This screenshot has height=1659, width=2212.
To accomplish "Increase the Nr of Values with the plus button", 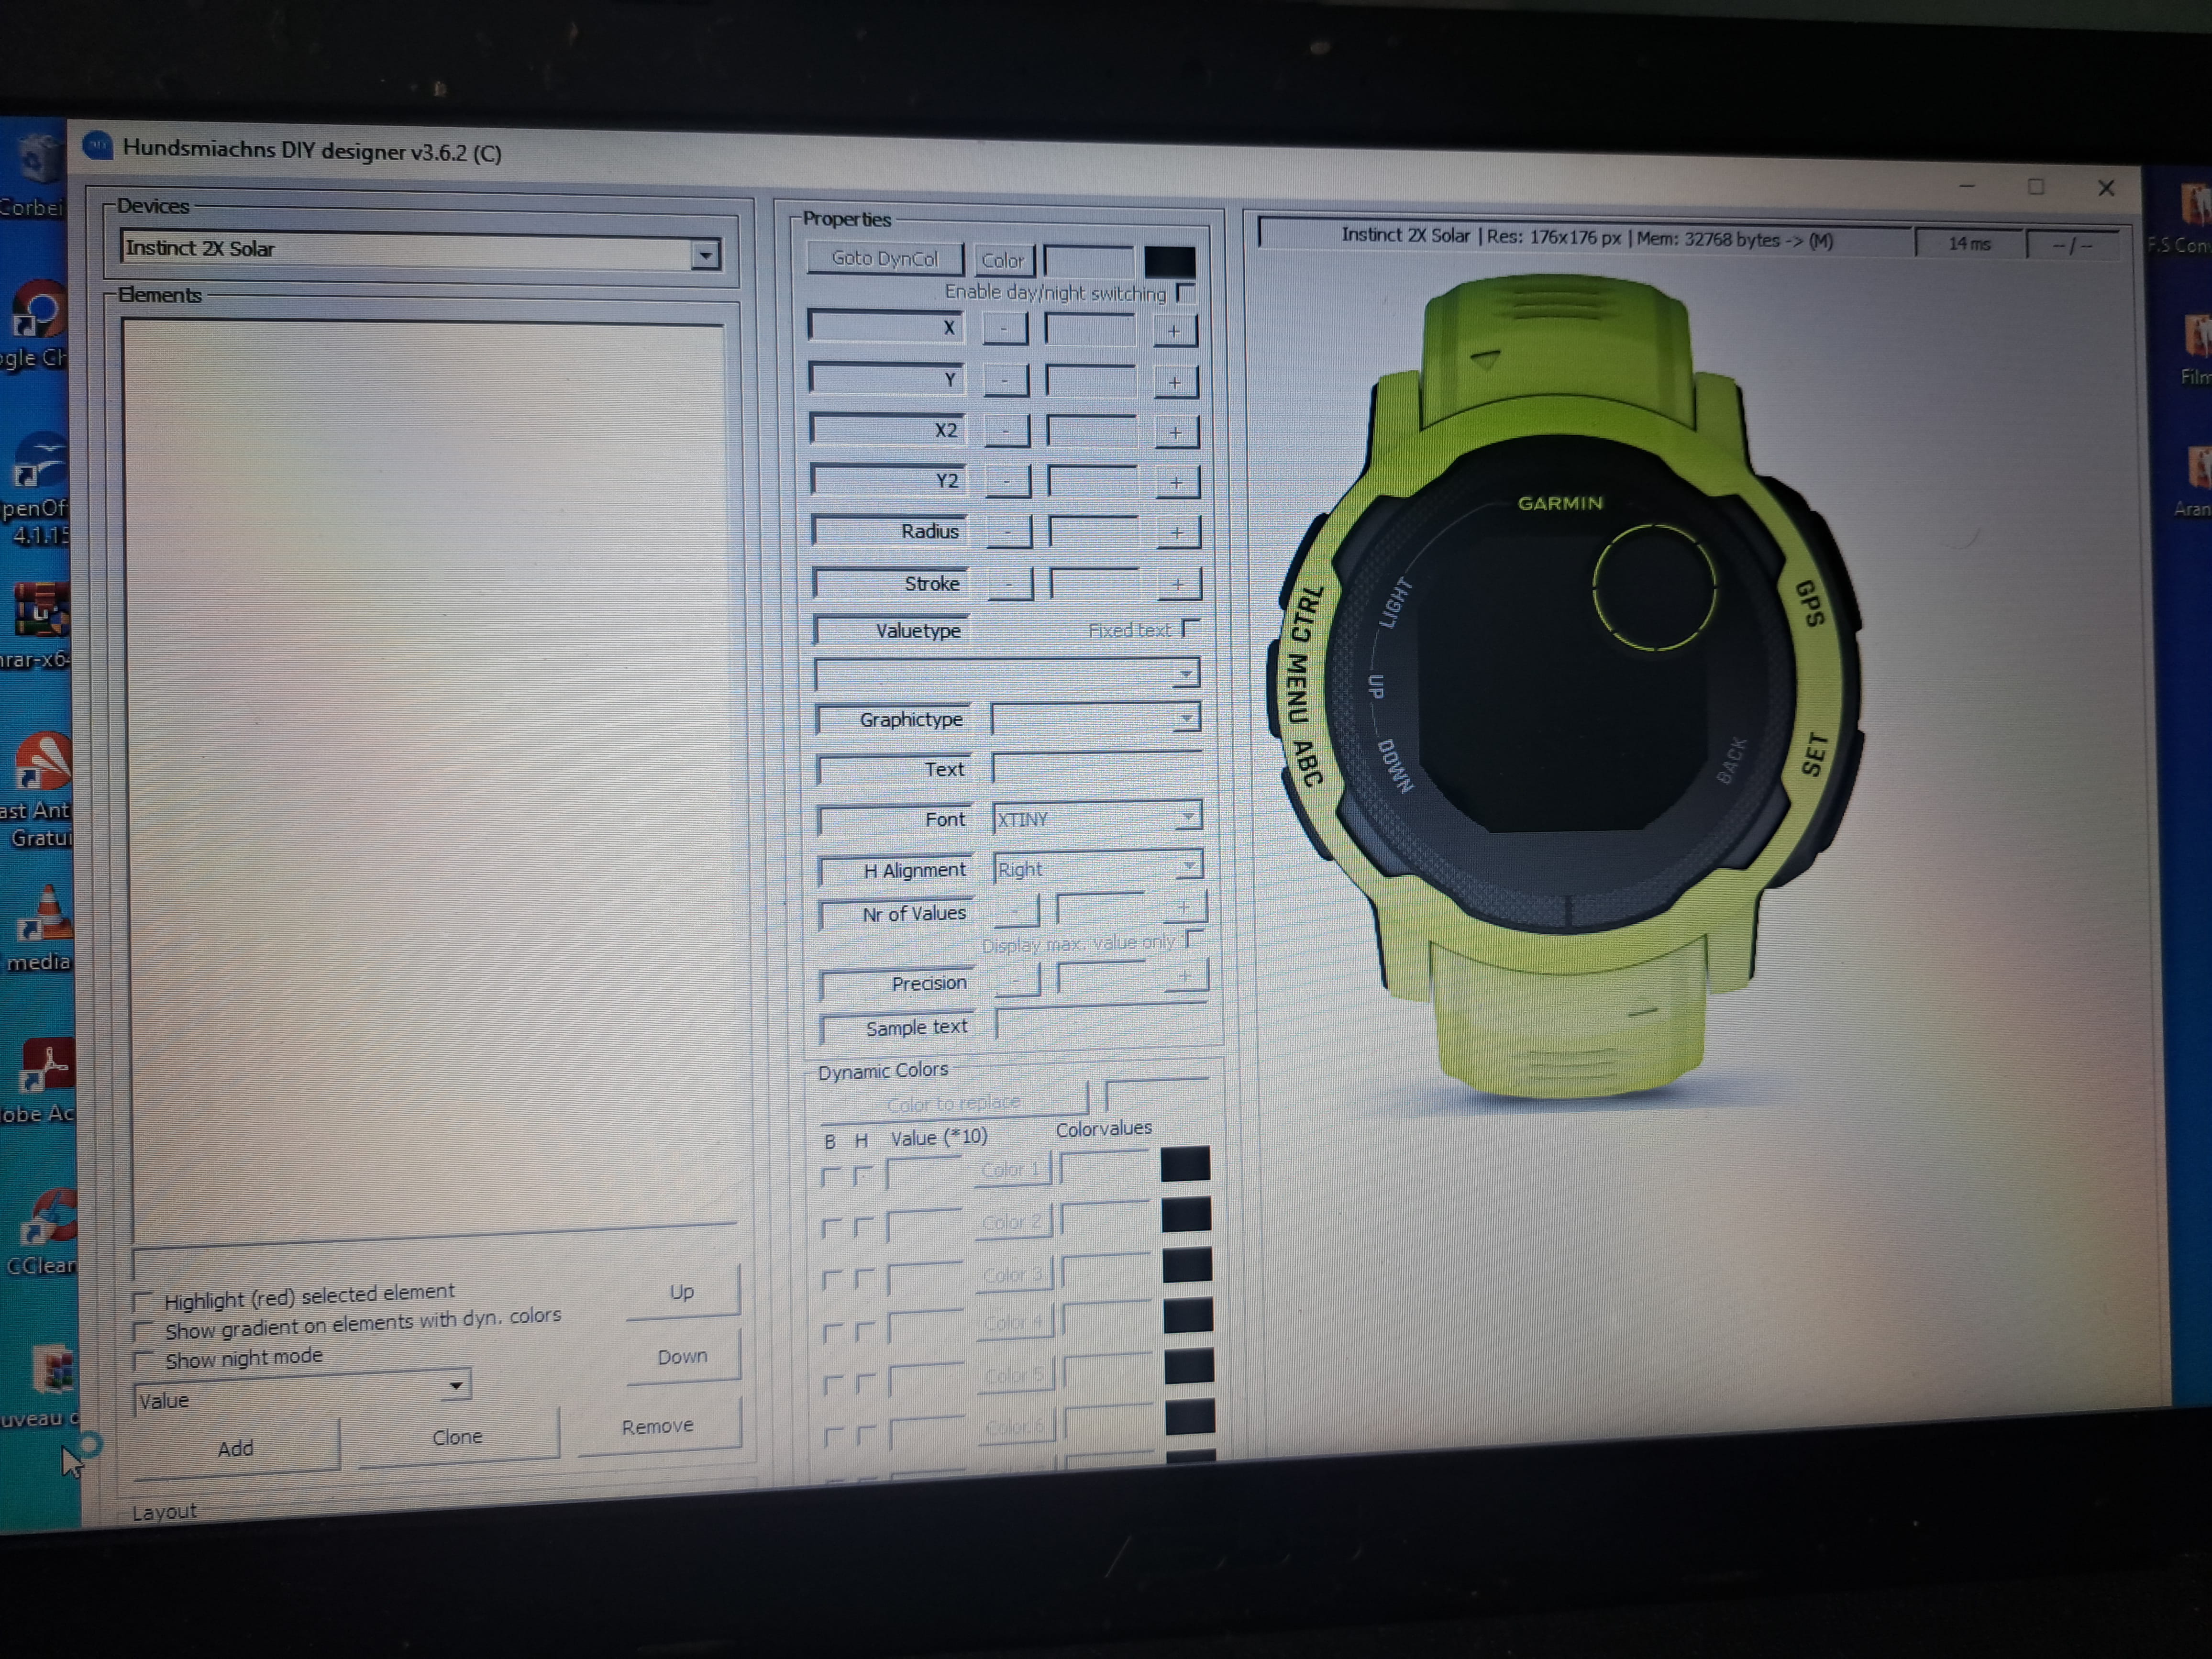I will (x=1184, y=907).
